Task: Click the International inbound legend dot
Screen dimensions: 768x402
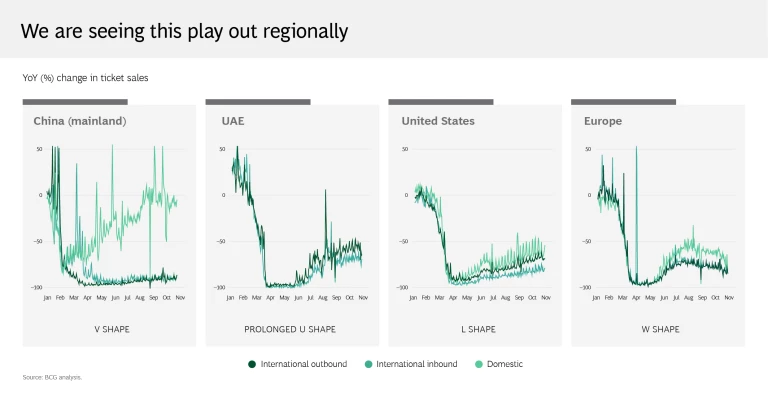Action: click(369, 364)
